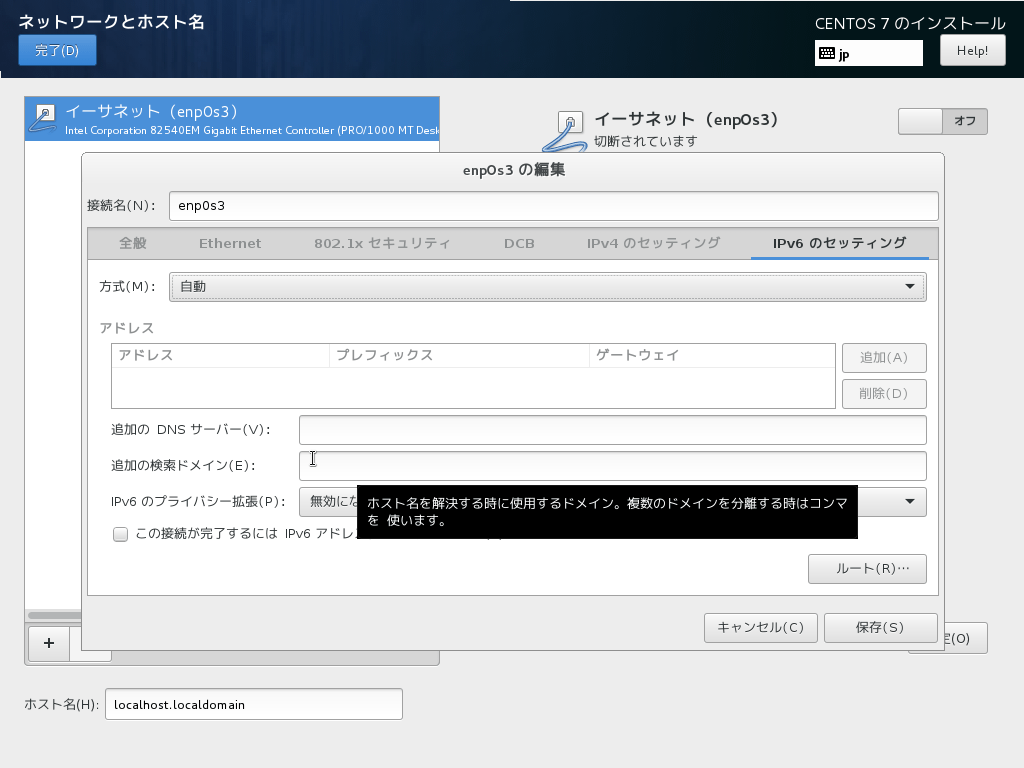Open the ルート routes dialog
This screenshot has height=768, width=1024.
pyautogui.click(x=866, y=568)
